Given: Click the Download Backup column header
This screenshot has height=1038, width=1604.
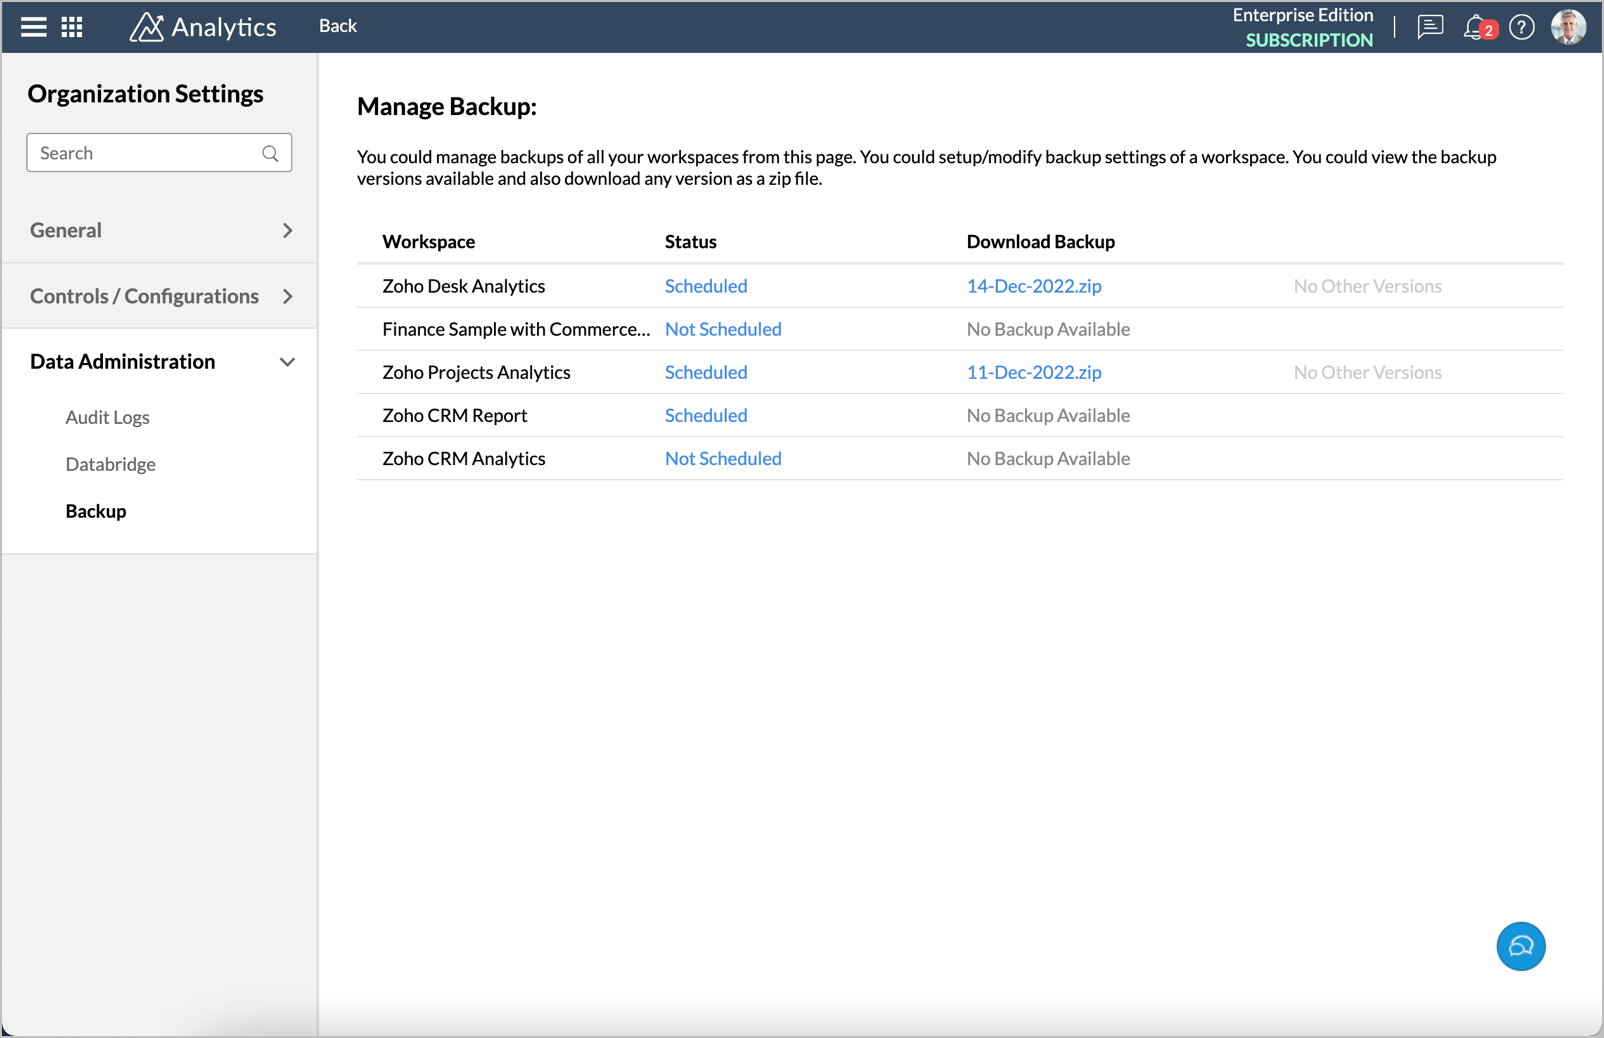Looking at the screenshot, I should (x=1040, y=242).
